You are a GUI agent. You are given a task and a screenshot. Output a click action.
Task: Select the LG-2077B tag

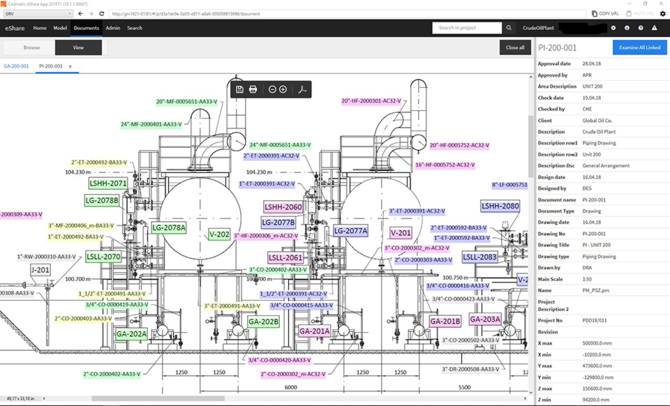[x=278, y=223]
